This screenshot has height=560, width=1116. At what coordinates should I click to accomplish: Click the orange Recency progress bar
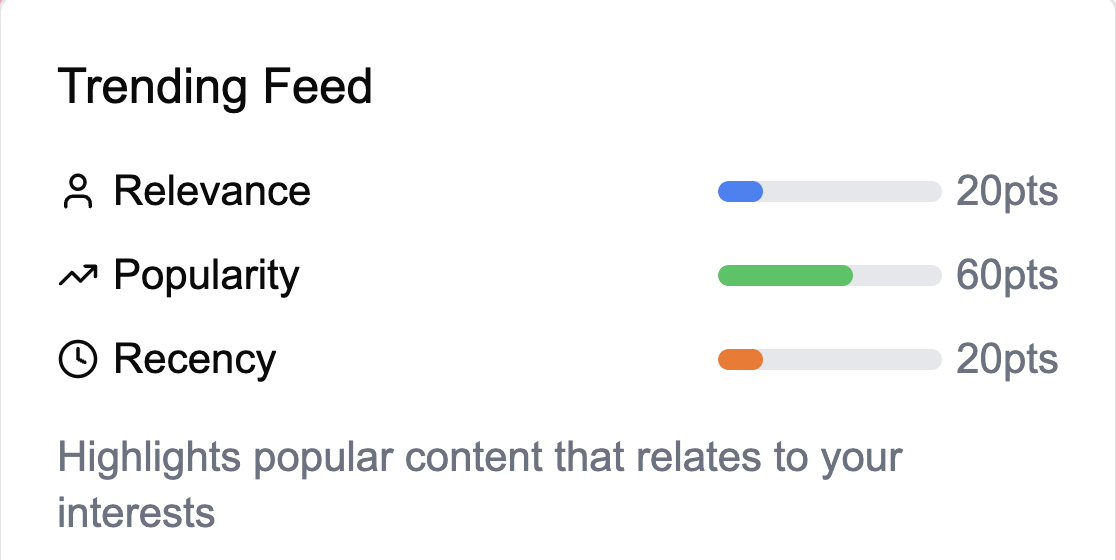click(x=740, y=360)
